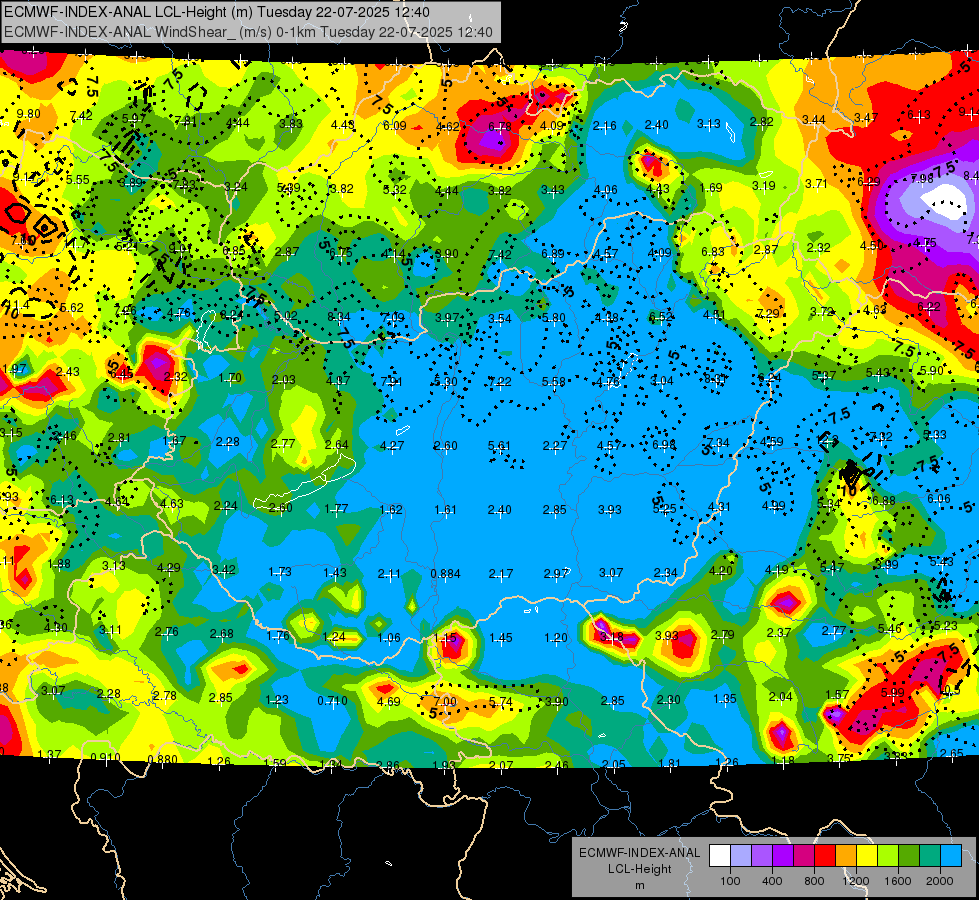
Task: Pick the magenta legend swatch
Action: pos(804,856)
